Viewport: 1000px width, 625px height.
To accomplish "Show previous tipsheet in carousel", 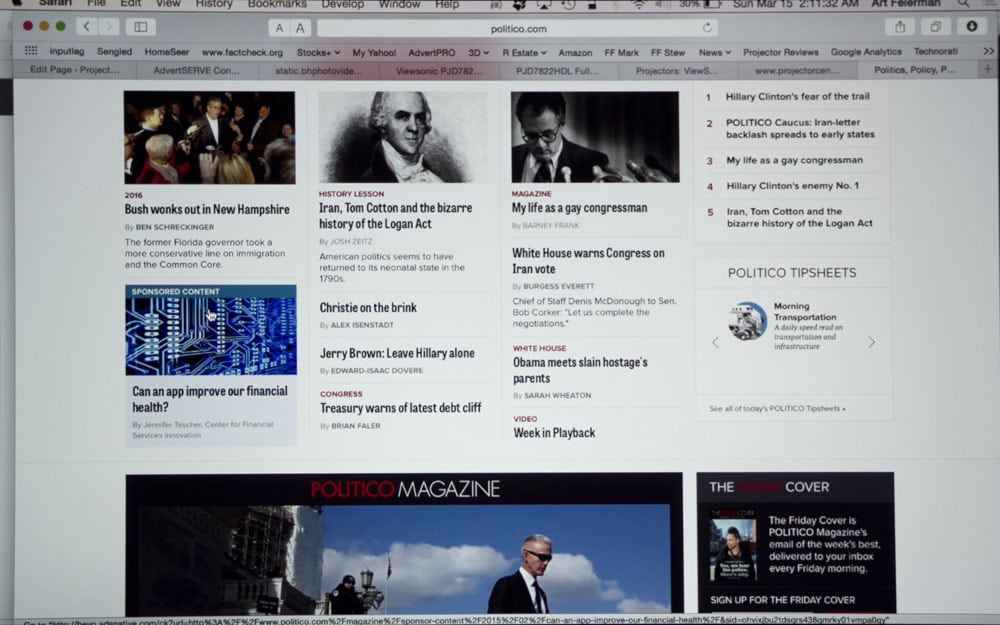I will point(715,342).
